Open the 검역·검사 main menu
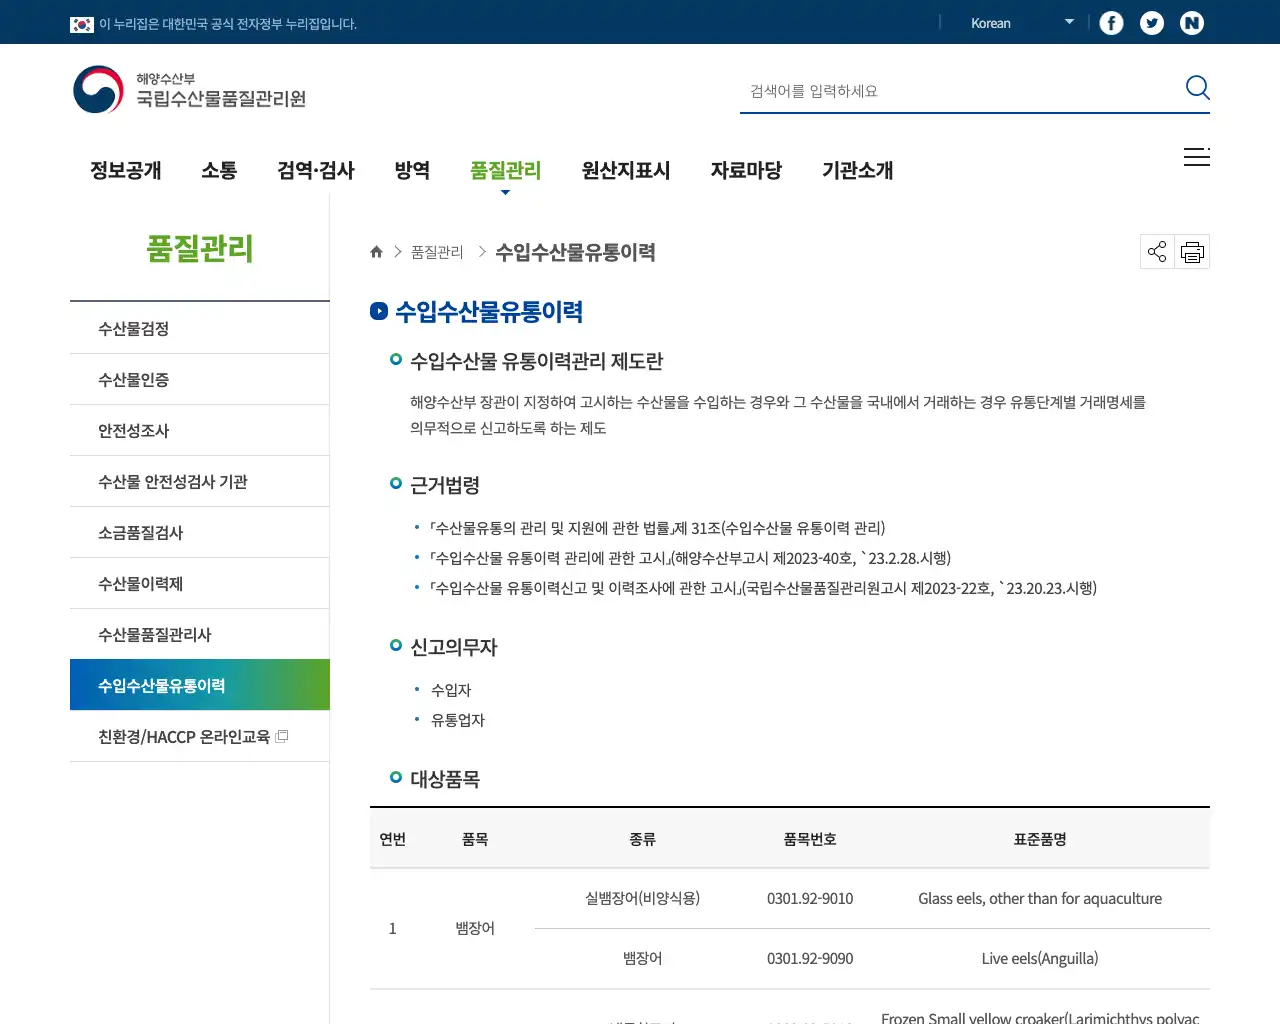The image size is (1280, 1024). 316,171
